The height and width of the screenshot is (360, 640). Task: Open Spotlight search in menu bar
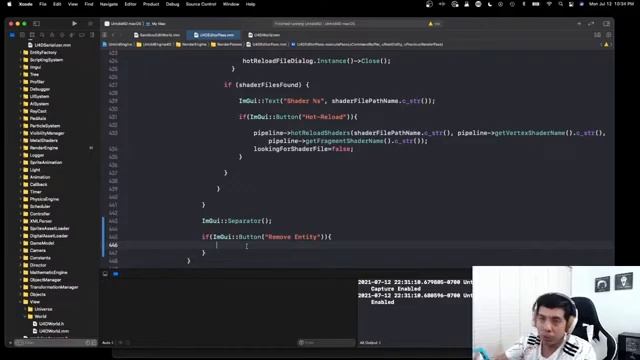[560, 4]
